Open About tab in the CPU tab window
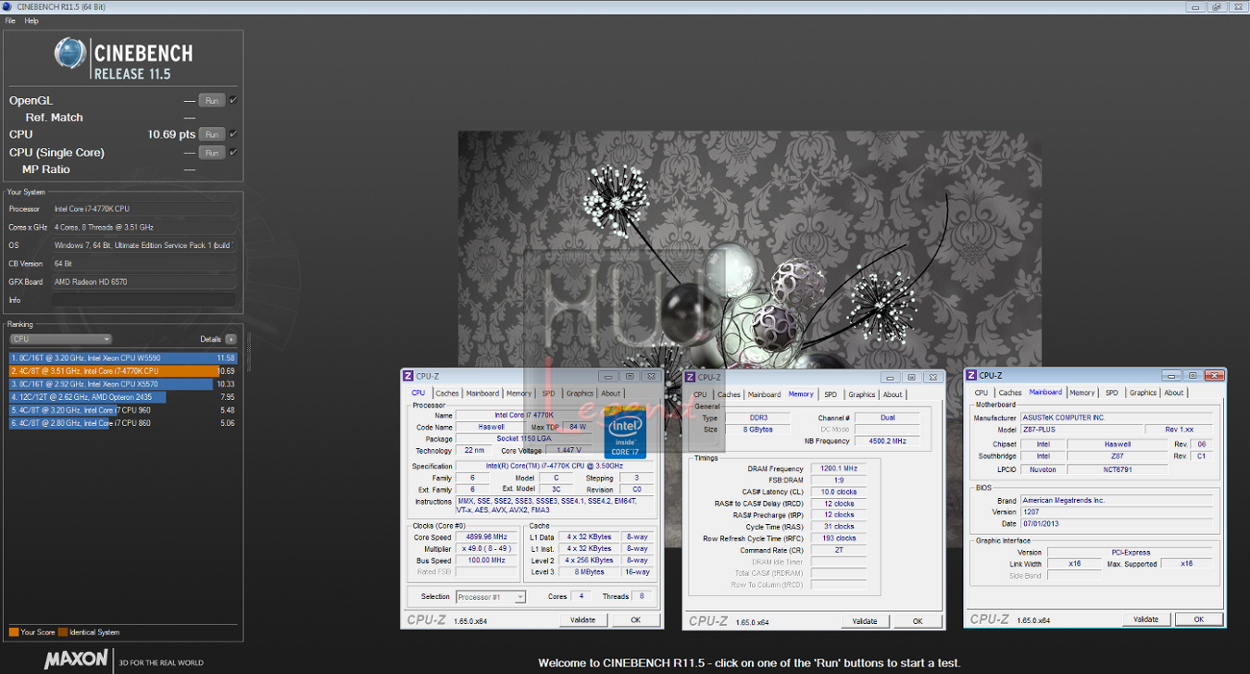Screen dimensions: 1250x674 [x=611, y=393]
